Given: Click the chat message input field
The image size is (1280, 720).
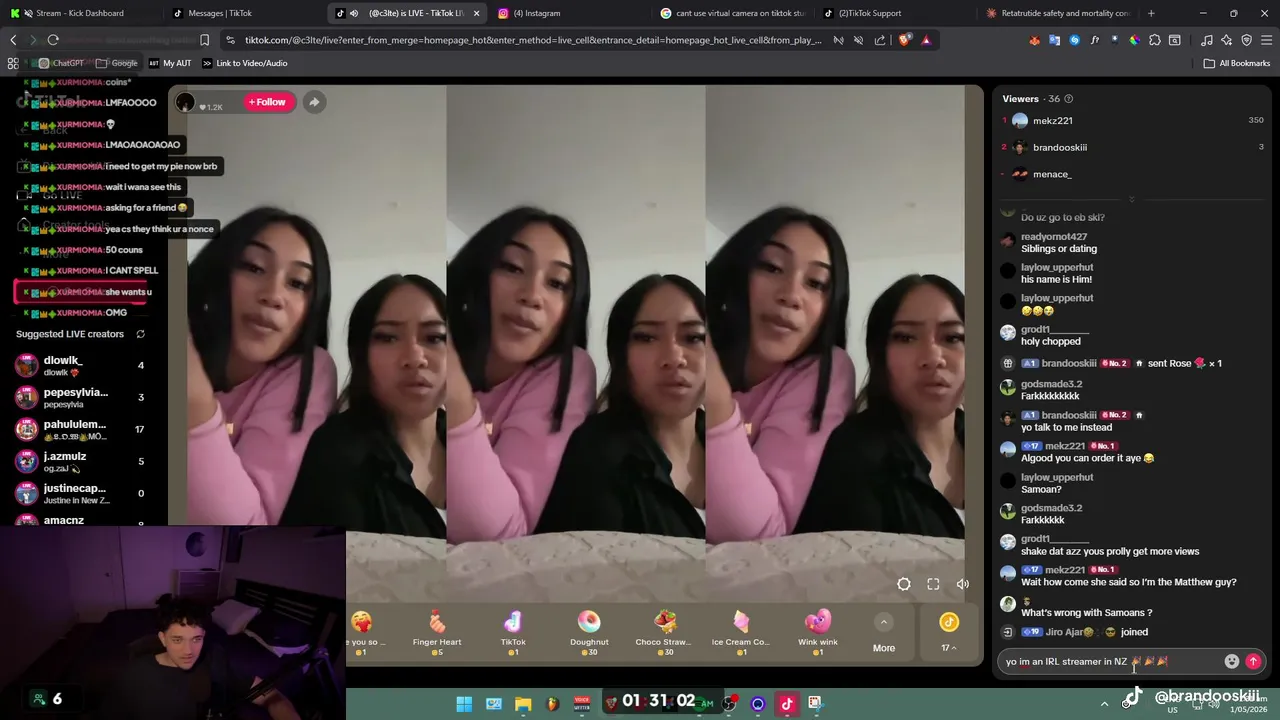Looking at the screenshot, I should coord(1110,661).
